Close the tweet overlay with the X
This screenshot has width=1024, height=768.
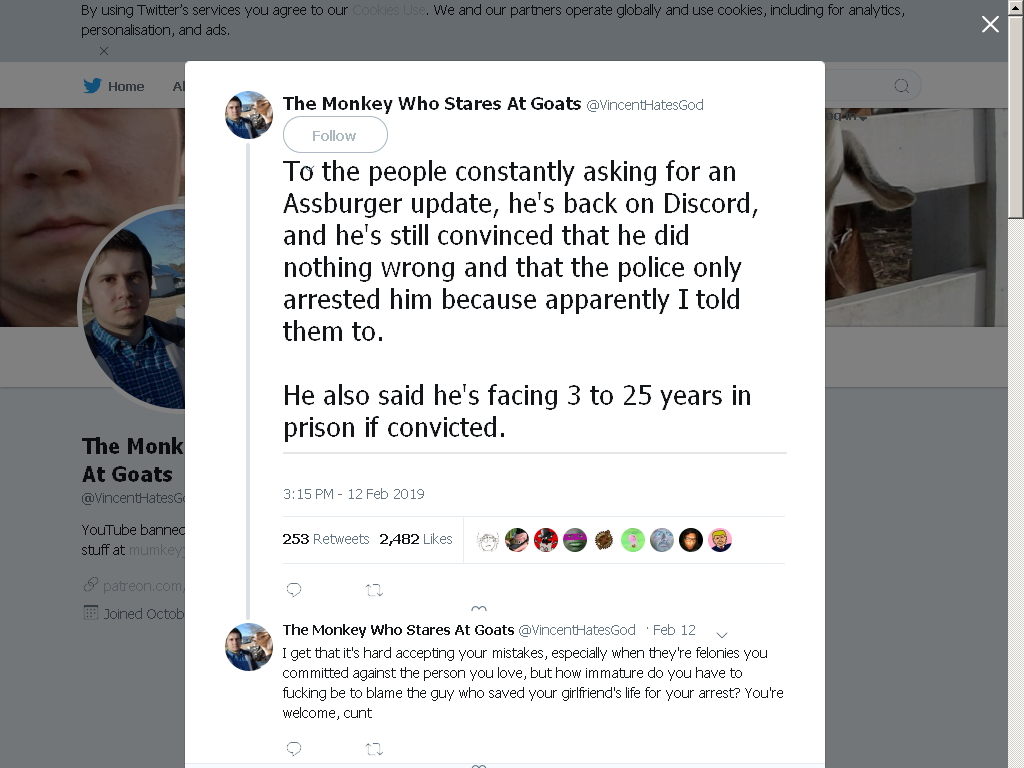pos(990,24)
